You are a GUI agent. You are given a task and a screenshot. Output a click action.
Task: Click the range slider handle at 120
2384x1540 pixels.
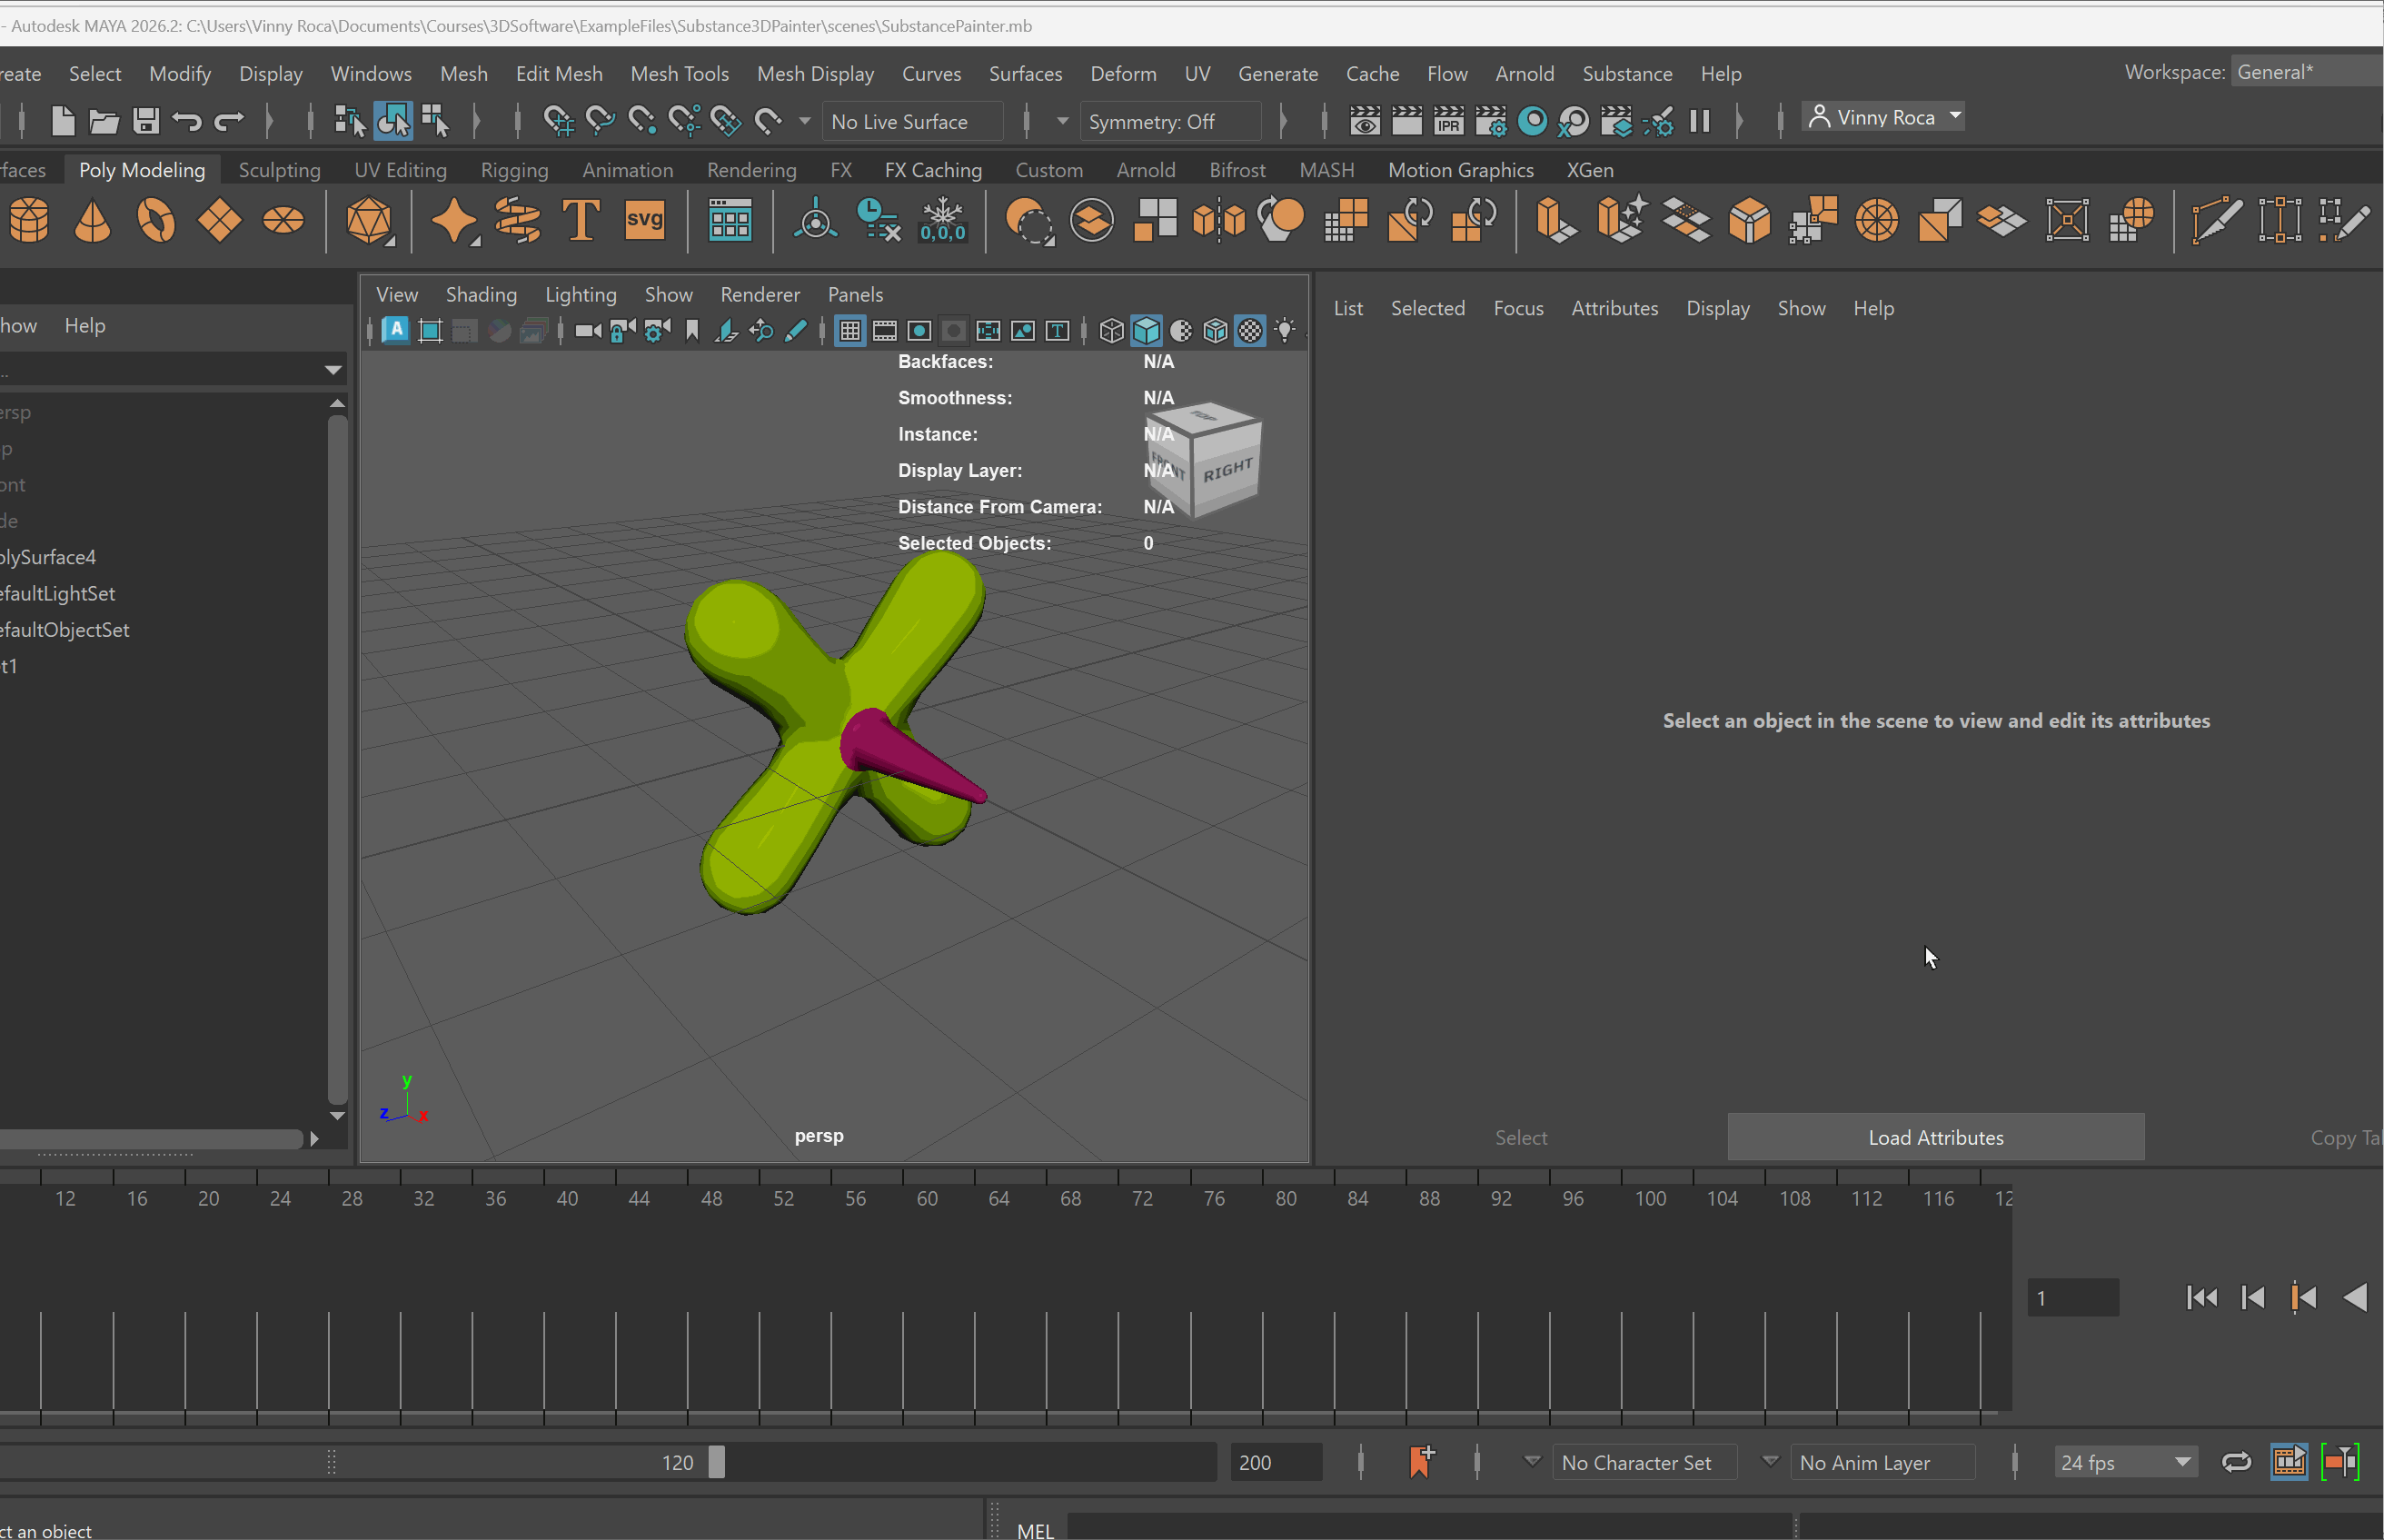coord(716,1462)
